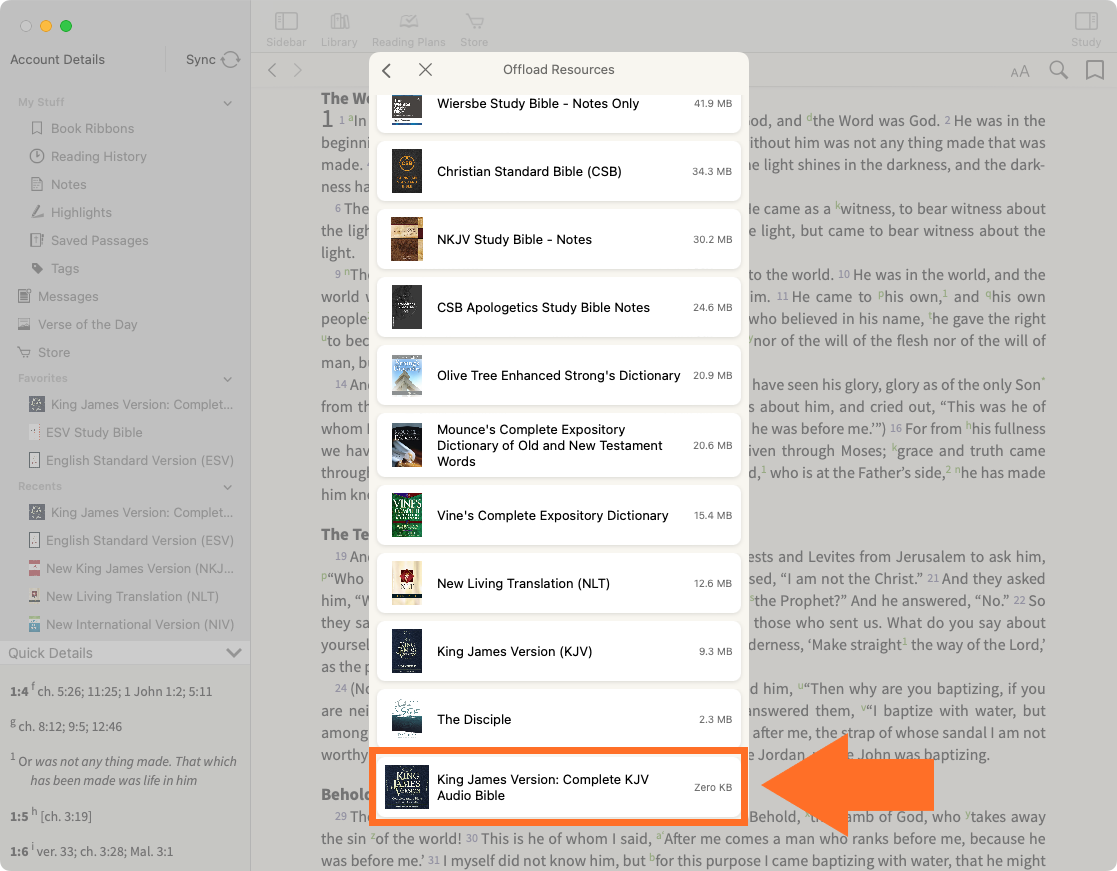Click Vine's Complete Expository Dictionary cover

[x=407, y=515]
